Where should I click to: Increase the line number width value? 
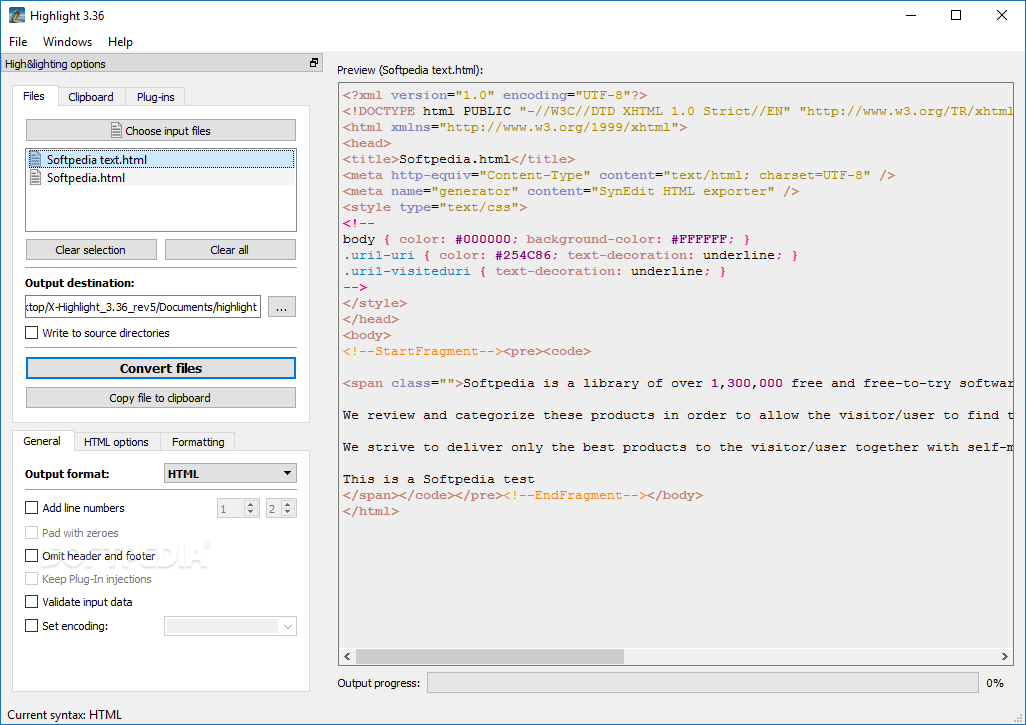(x=288, y=504)
